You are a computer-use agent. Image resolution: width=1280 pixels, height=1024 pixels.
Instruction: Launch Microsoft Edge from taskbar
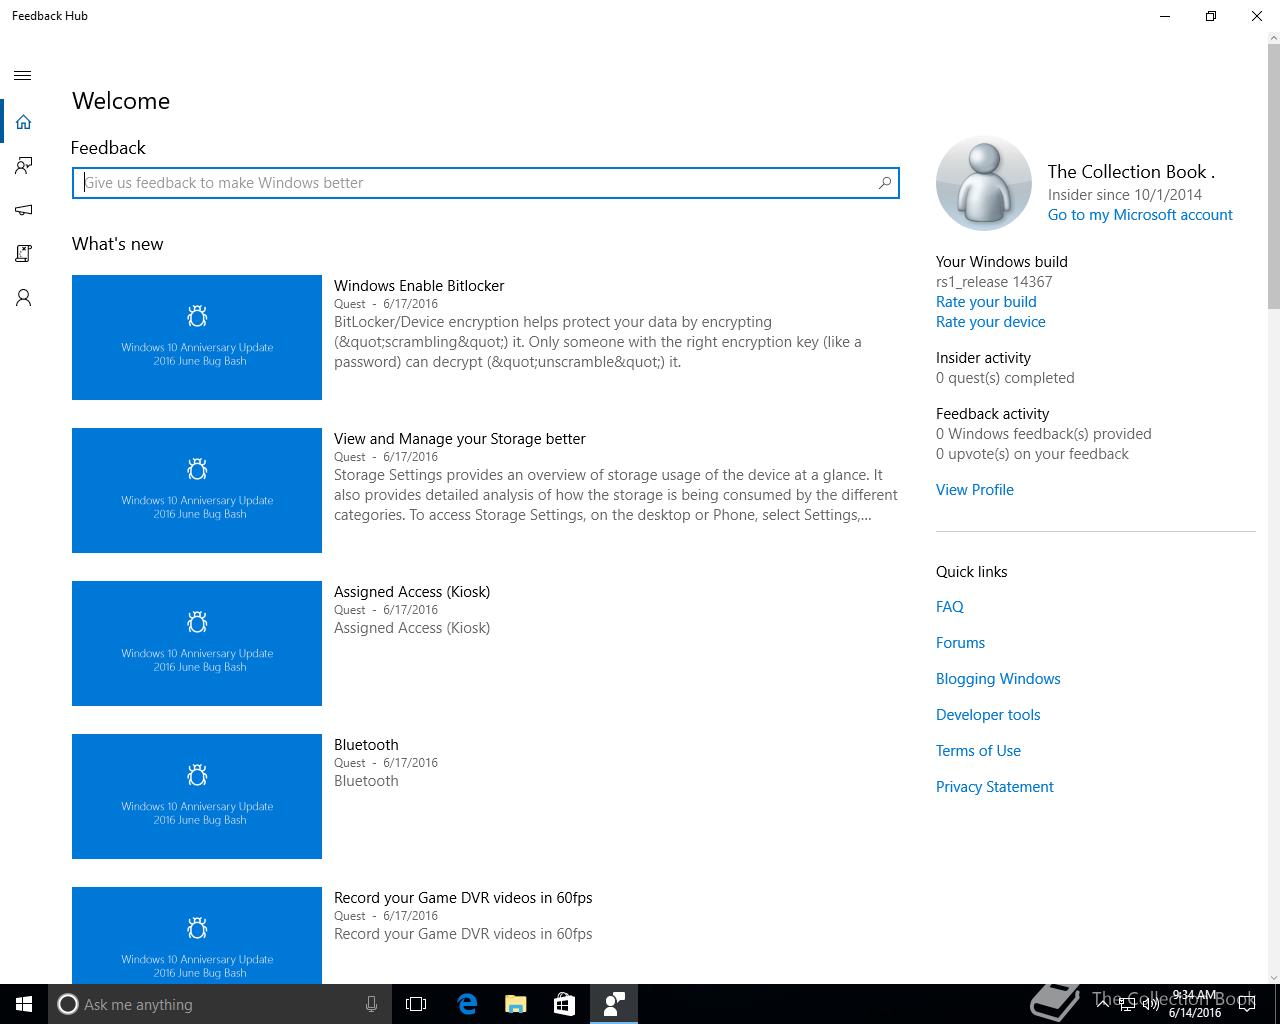point(467,1004)
